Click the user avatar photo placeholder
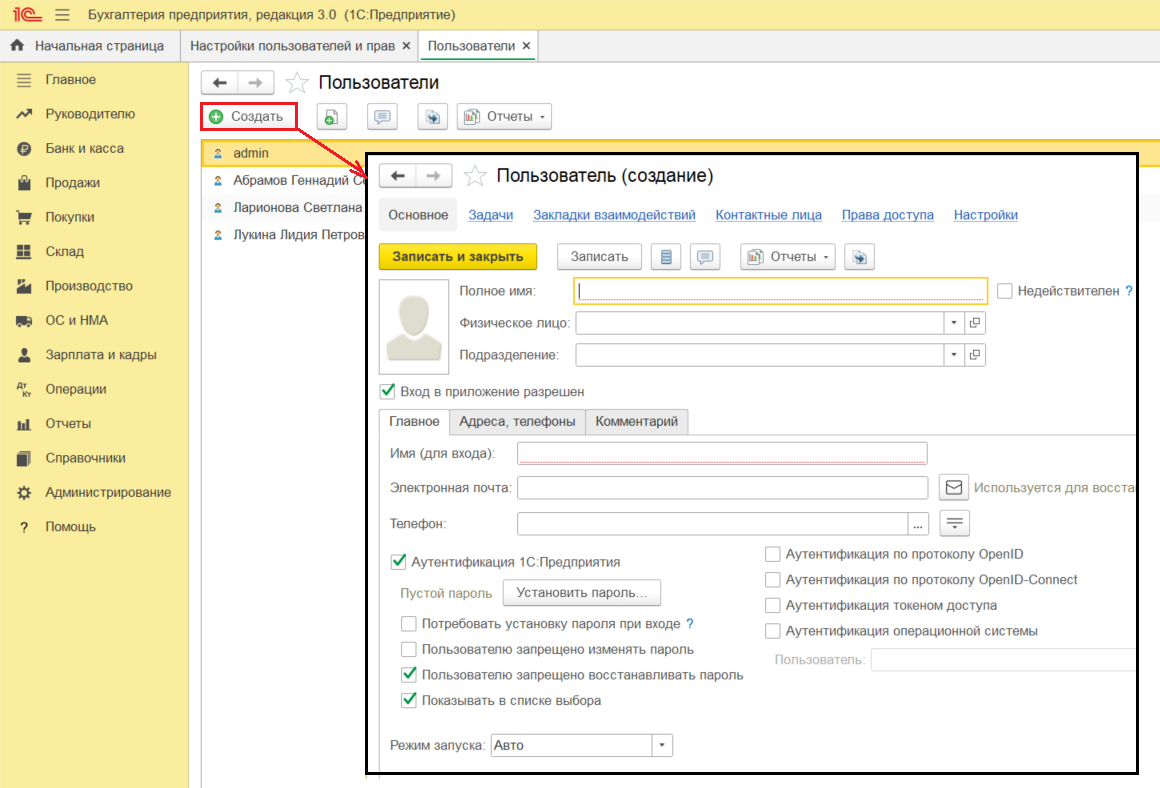This screenshot has height=788, width=1160. tap(414, 327)
